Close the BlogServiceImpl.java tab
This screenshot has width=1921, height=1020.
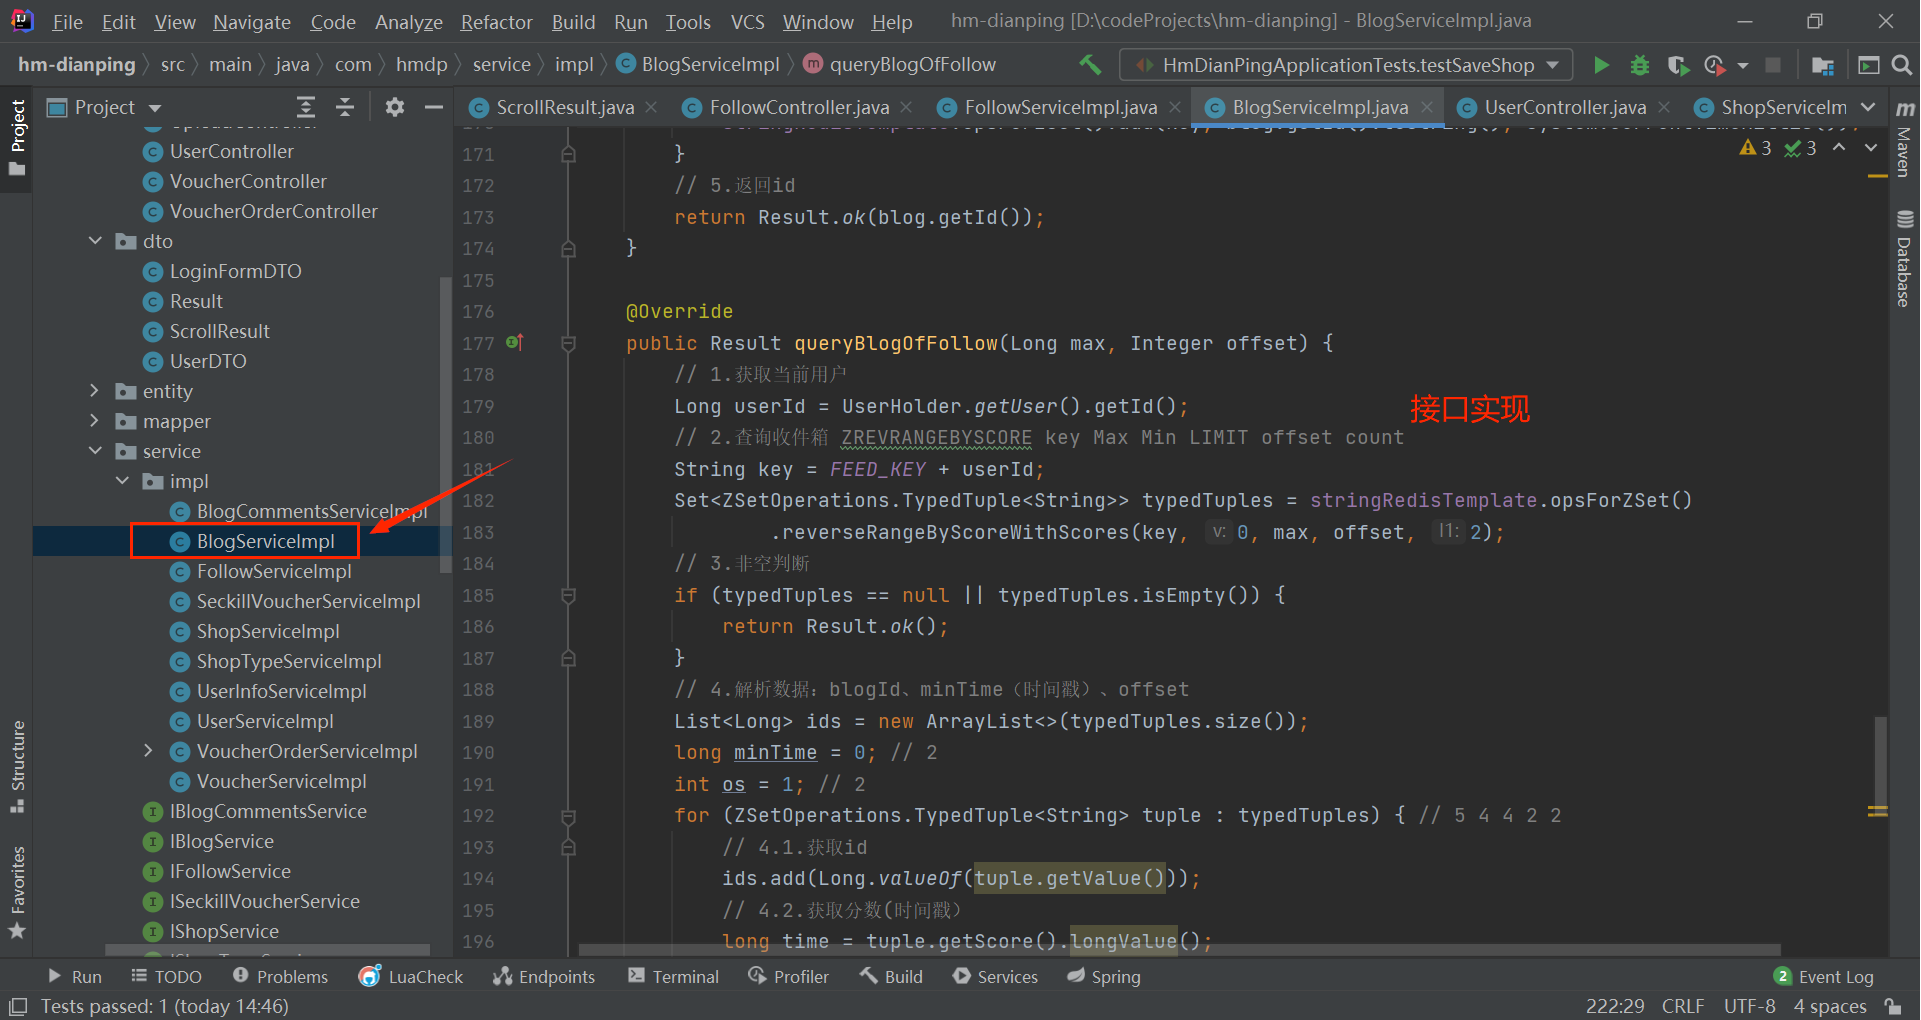click(1427, 107)
